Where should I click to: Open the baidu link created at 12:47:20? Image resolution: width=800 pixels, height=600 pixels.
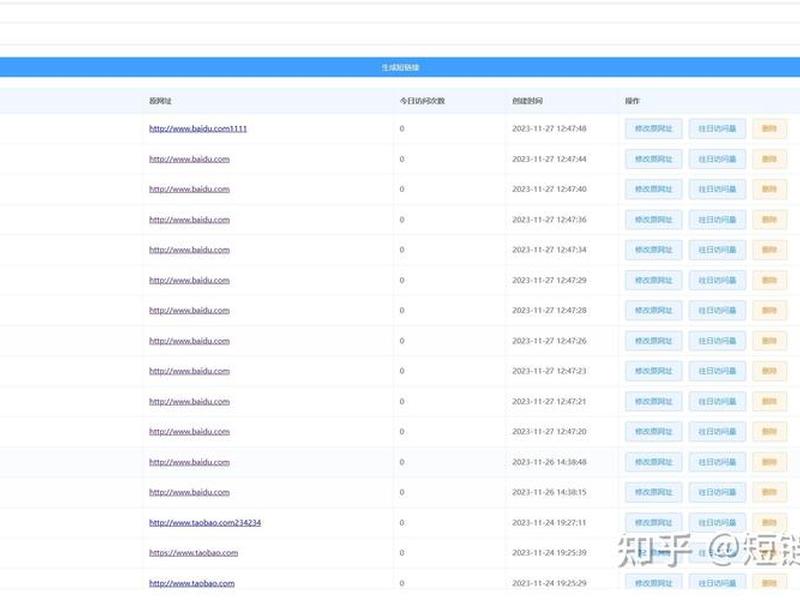click(189, 432)
